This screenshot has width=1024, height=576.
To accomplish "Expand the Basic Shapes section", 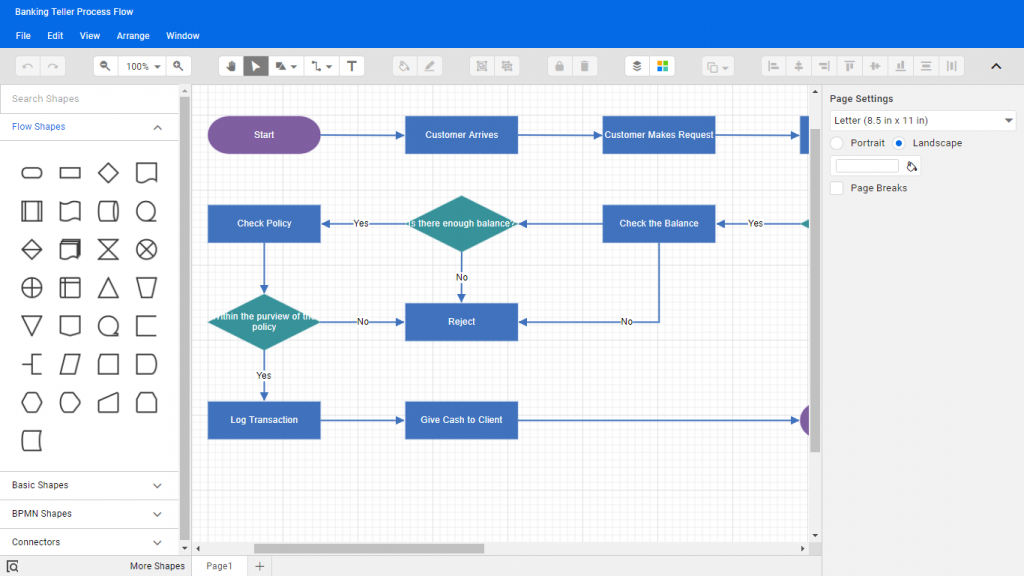I will 88,485.
